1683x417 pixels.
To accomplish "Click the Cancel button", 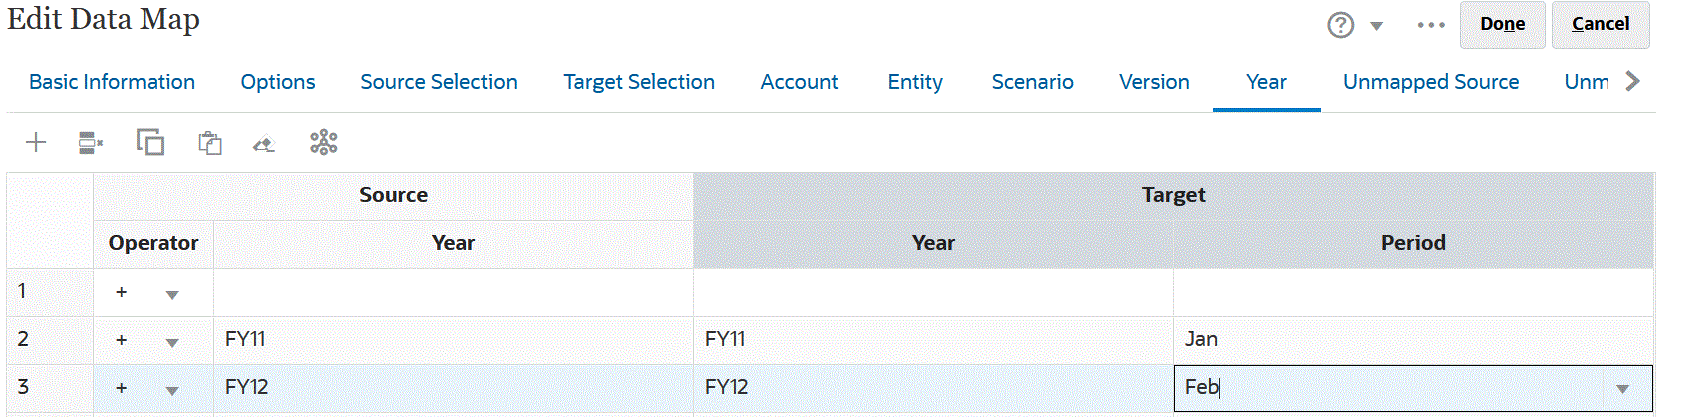I will point(1600,24).
